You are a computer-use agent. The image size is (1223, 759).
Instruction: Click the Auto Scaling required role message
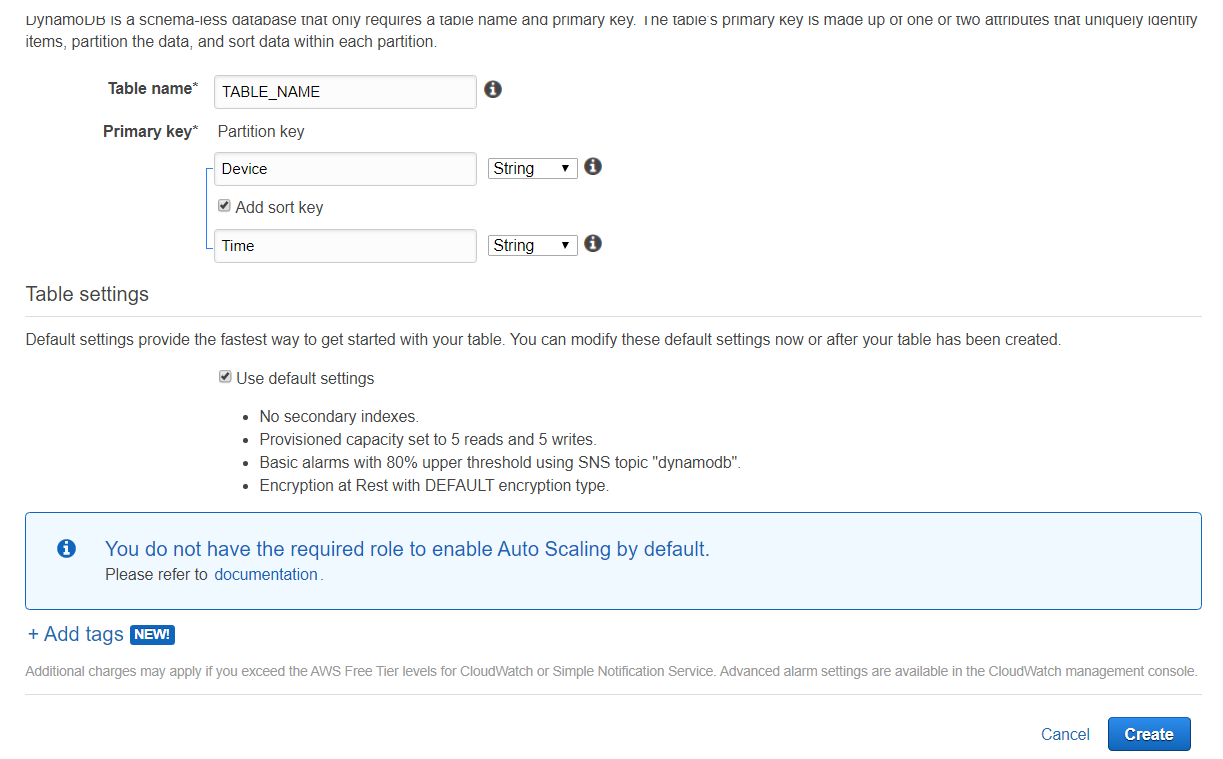point(407,549)
